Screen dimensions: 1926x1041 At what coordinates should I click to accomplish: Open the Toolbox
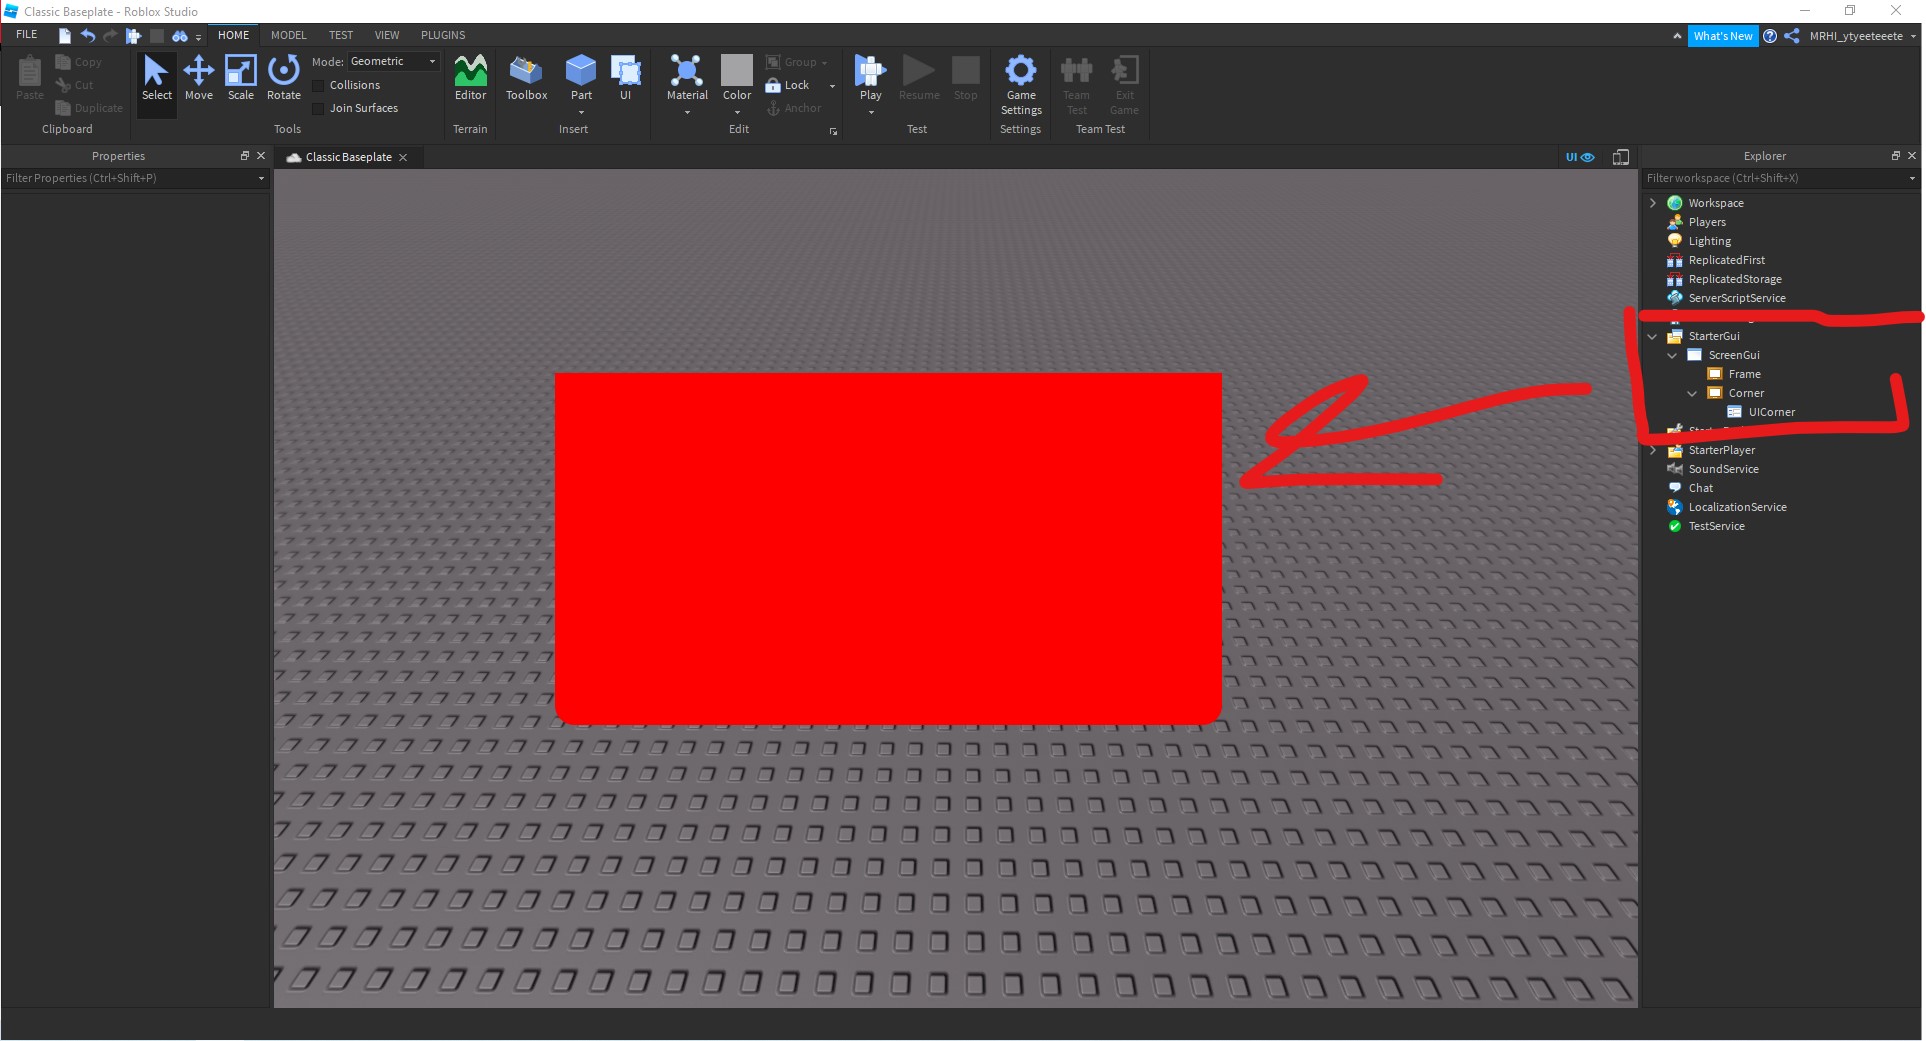tap(526, 75)
